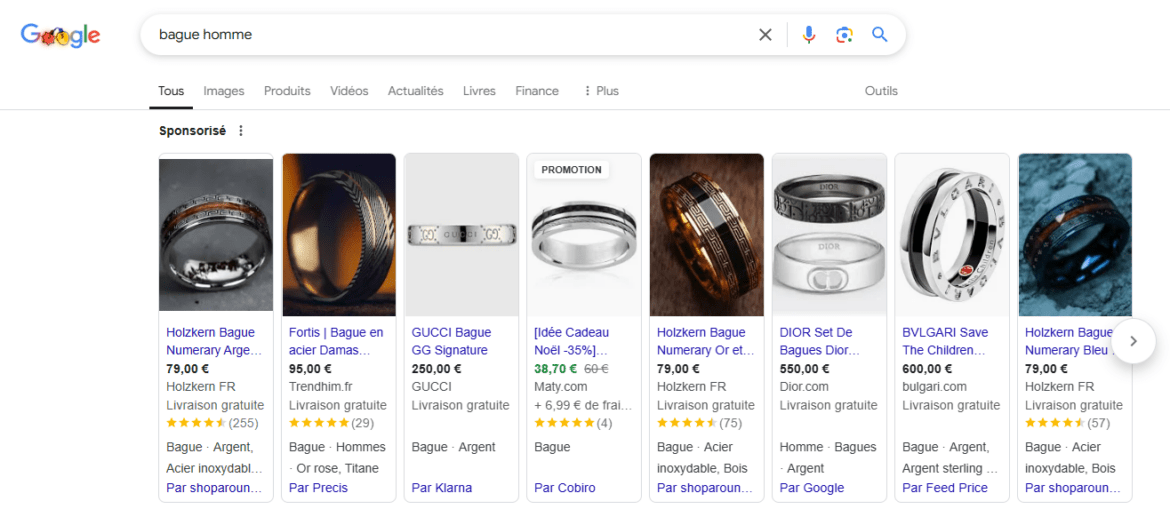Open link Idée Cadeau Noël -35%

click(572, 341)
